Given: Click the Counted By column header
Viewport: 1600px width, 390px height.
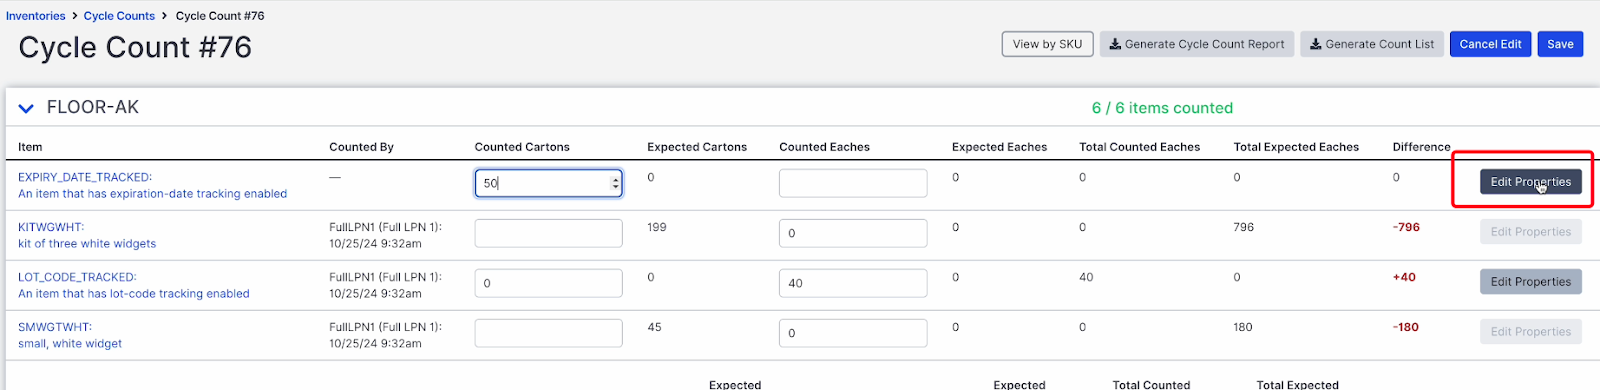Looking at the screenshot, I should pos(361,147).
